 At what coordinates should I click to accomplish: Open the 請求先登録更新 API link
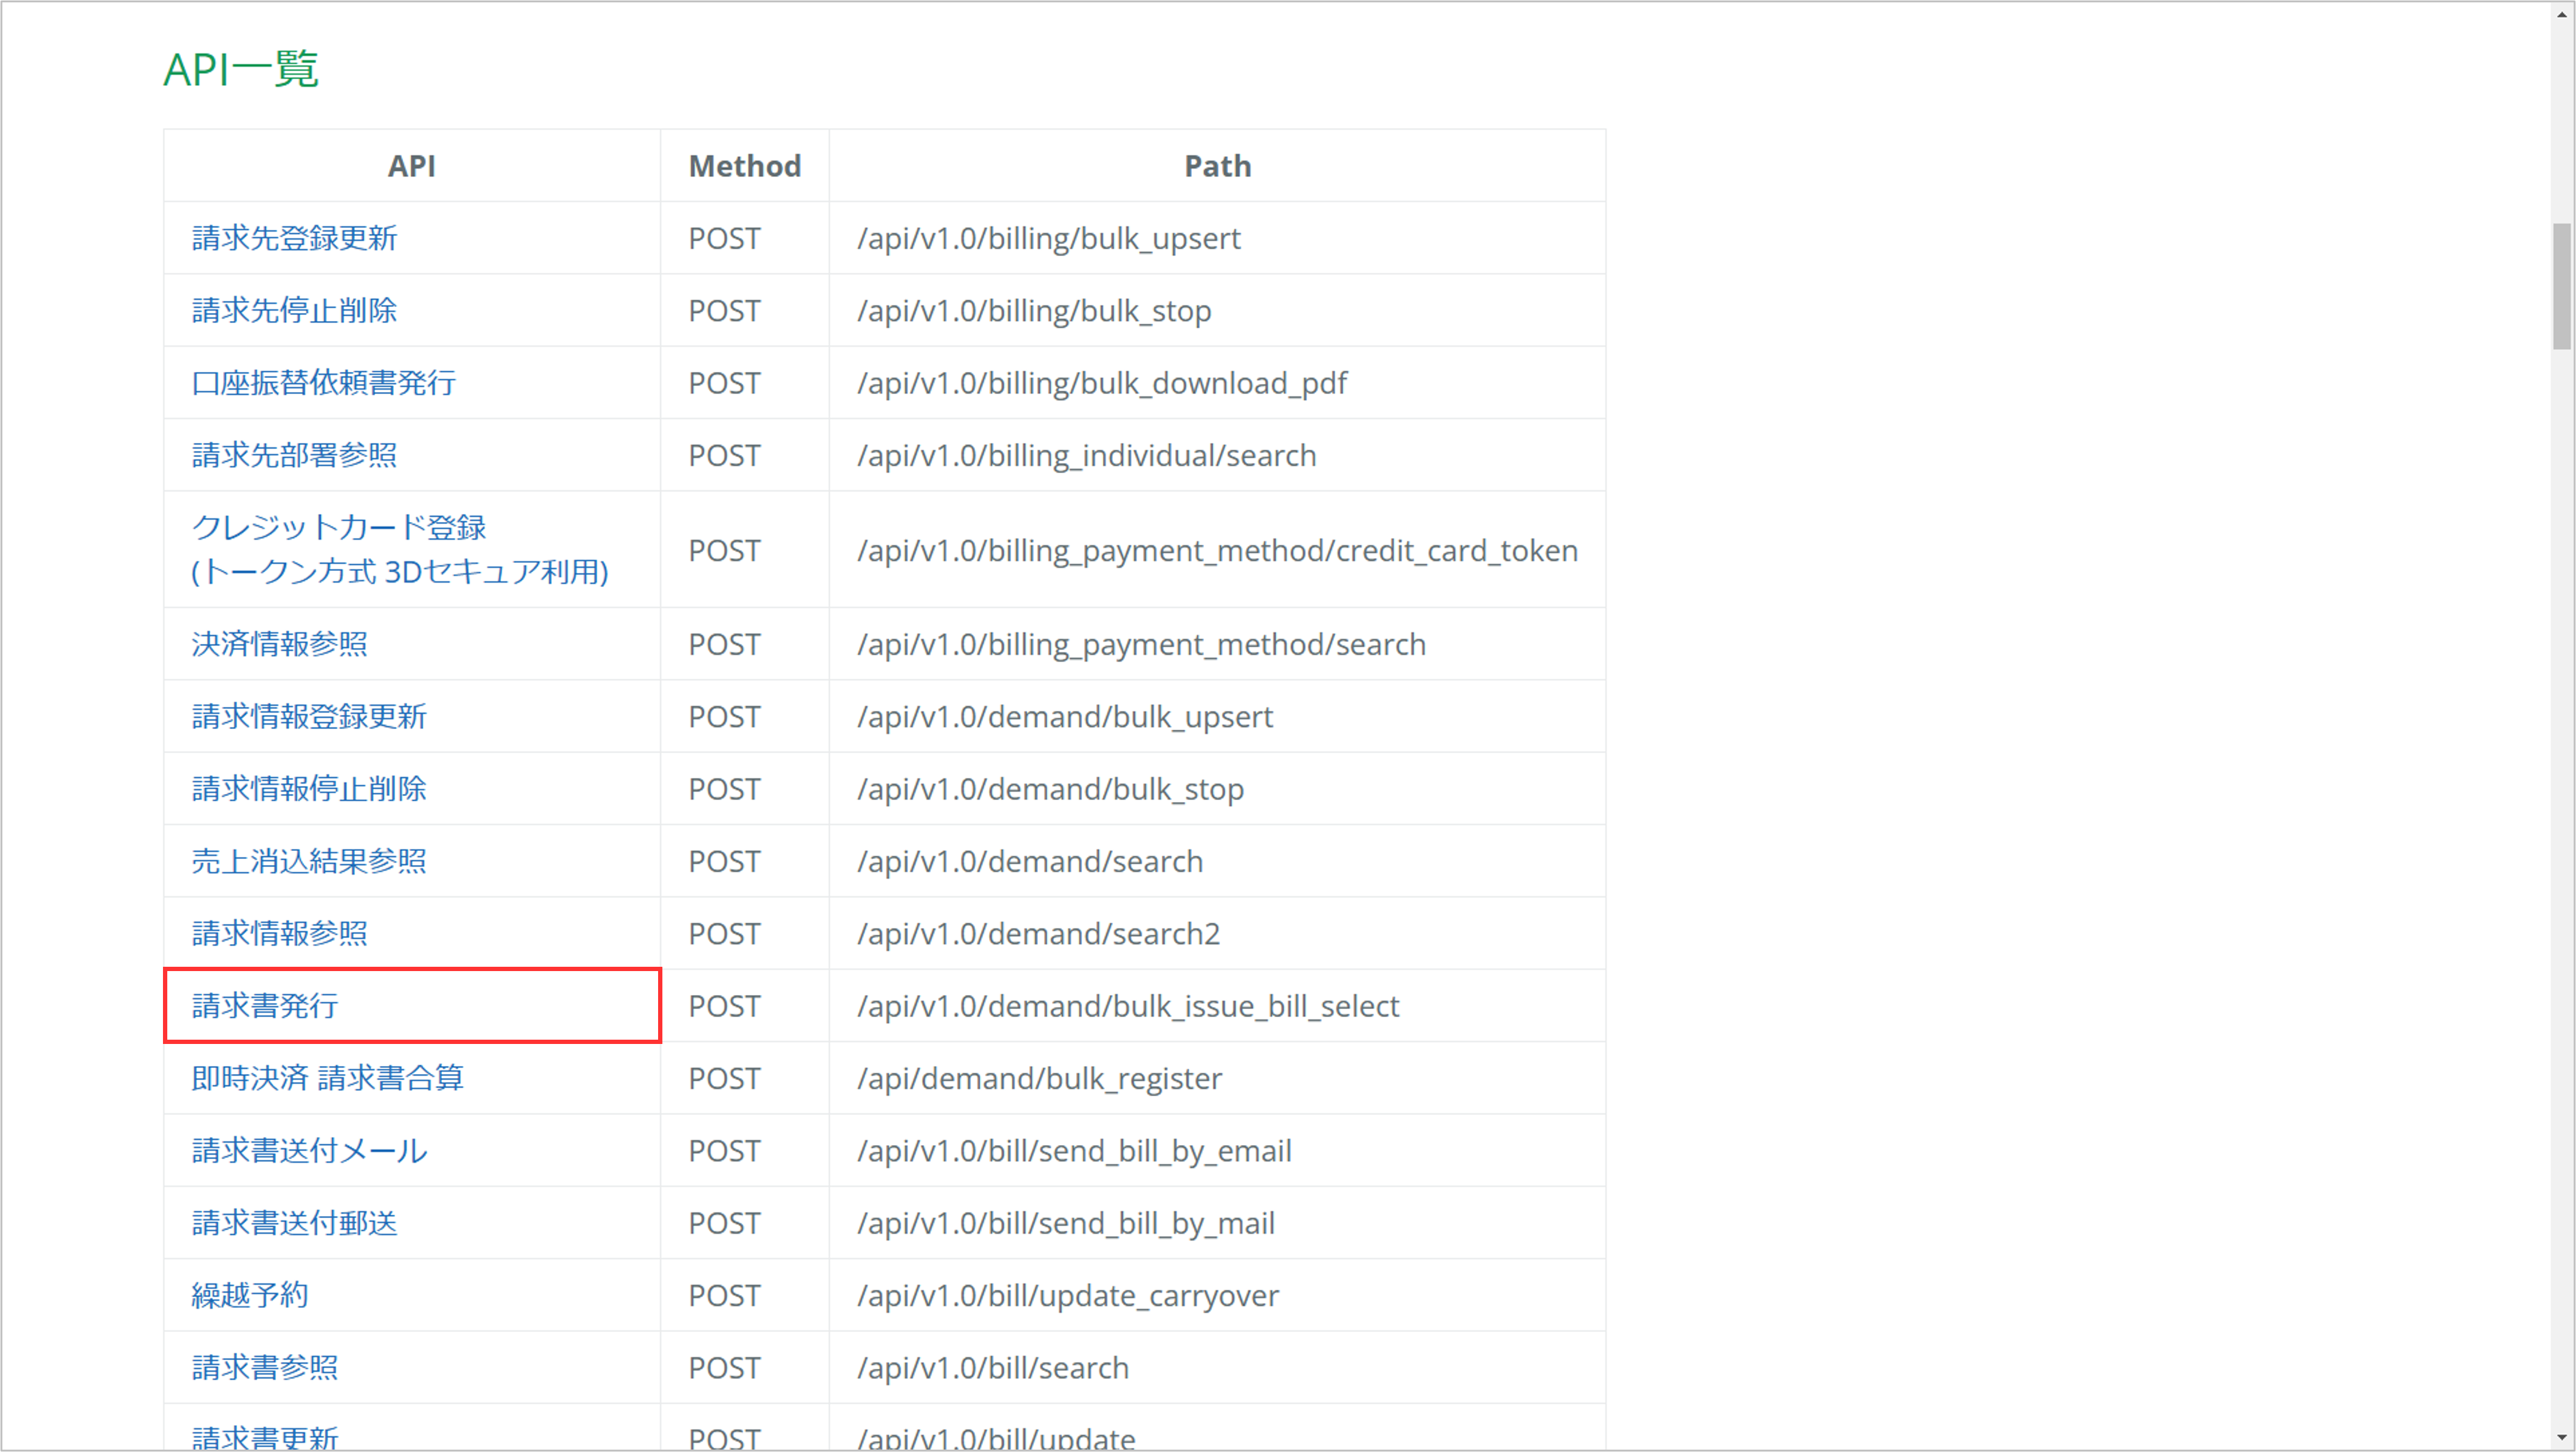pos(294,238)
